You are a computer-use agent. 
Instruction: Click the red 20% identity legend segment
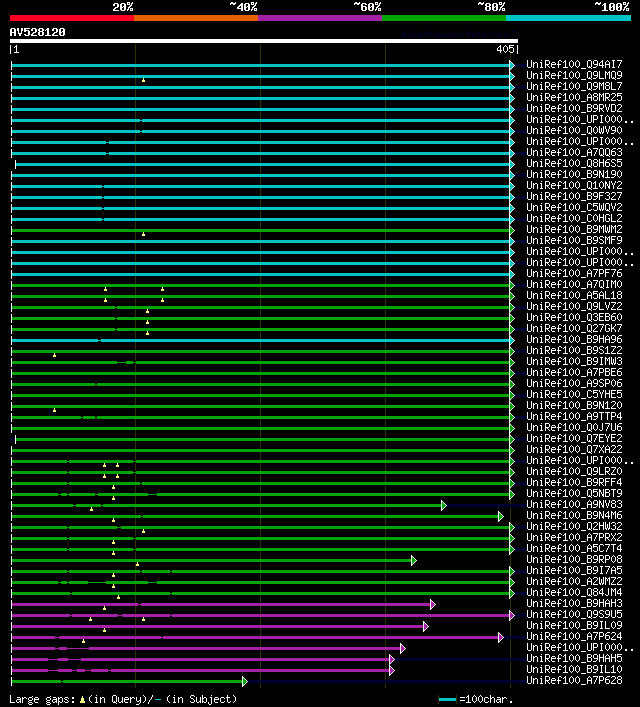click(72, 18)
